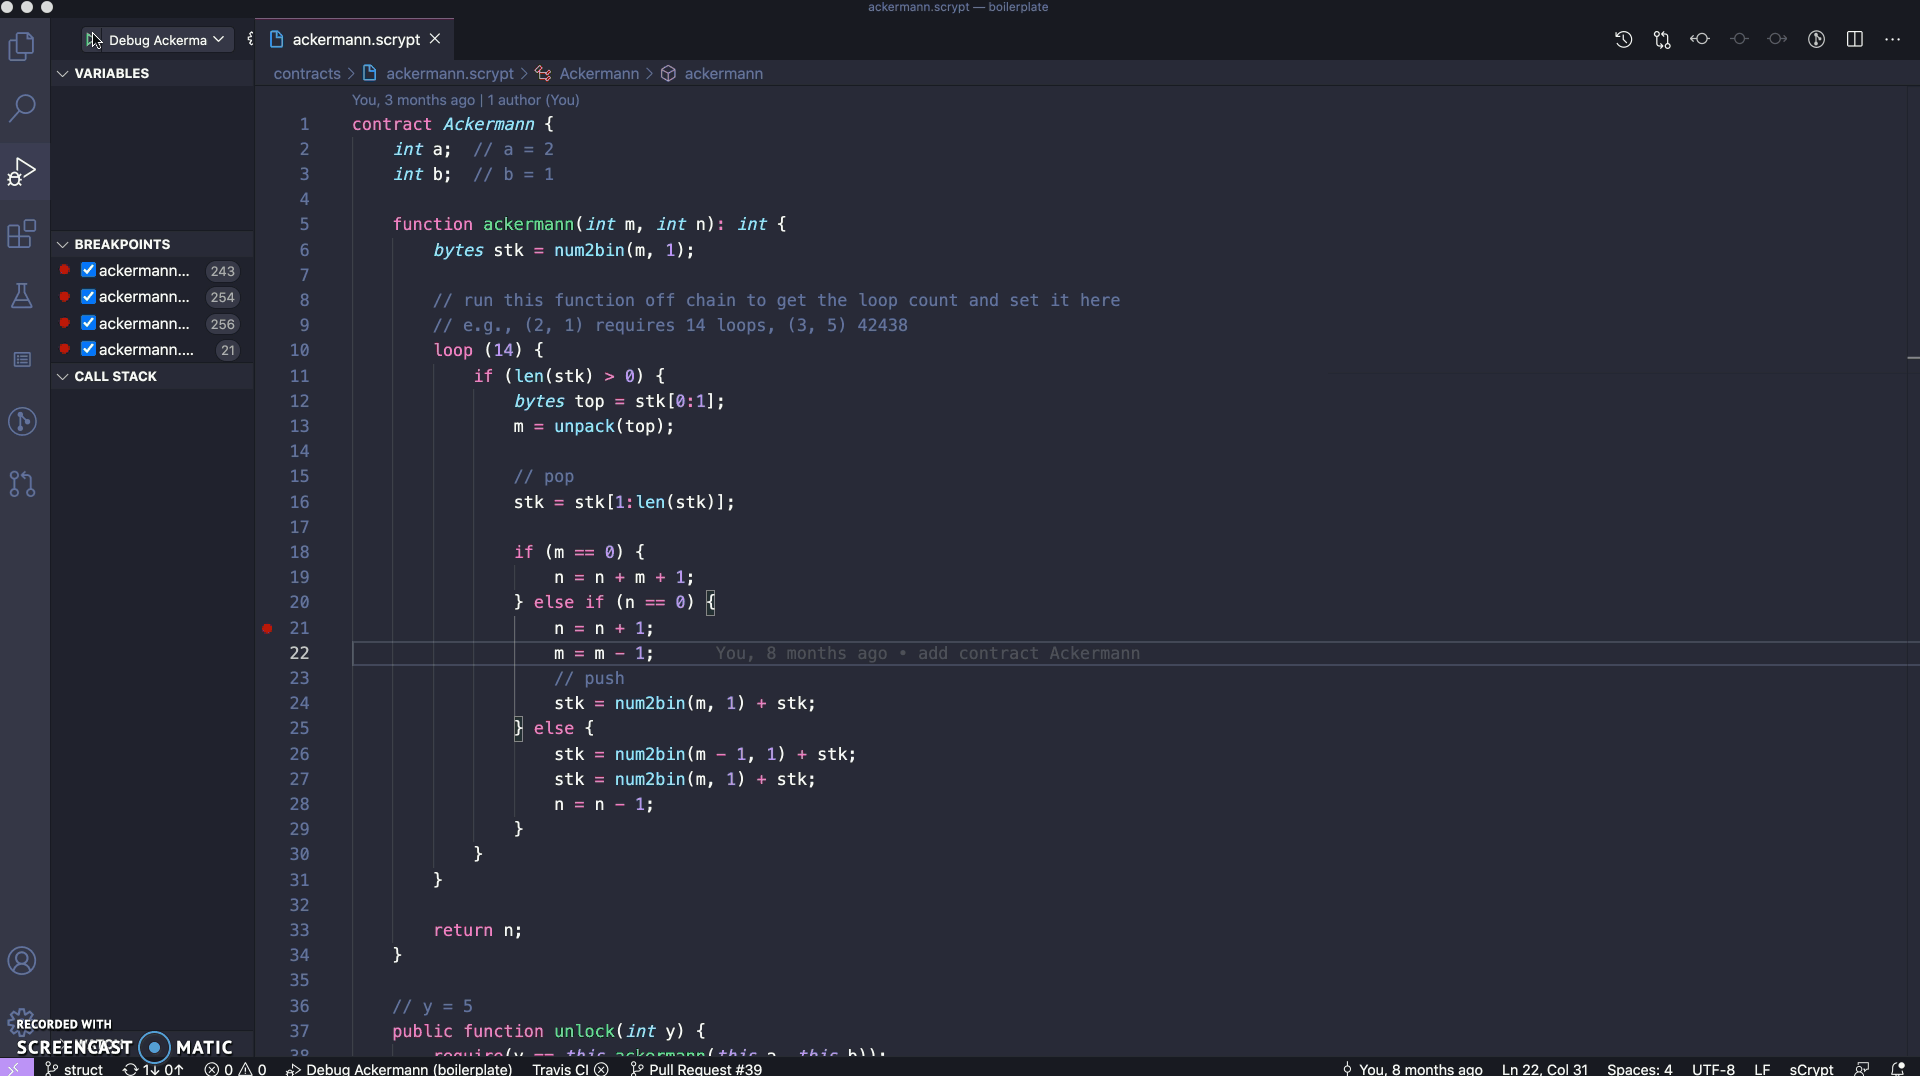The height and width of the screenshot is (1076, 1920).
Task: Open Debug Ackermann (boilerplate) in status bar
Action: point(399,1069)
